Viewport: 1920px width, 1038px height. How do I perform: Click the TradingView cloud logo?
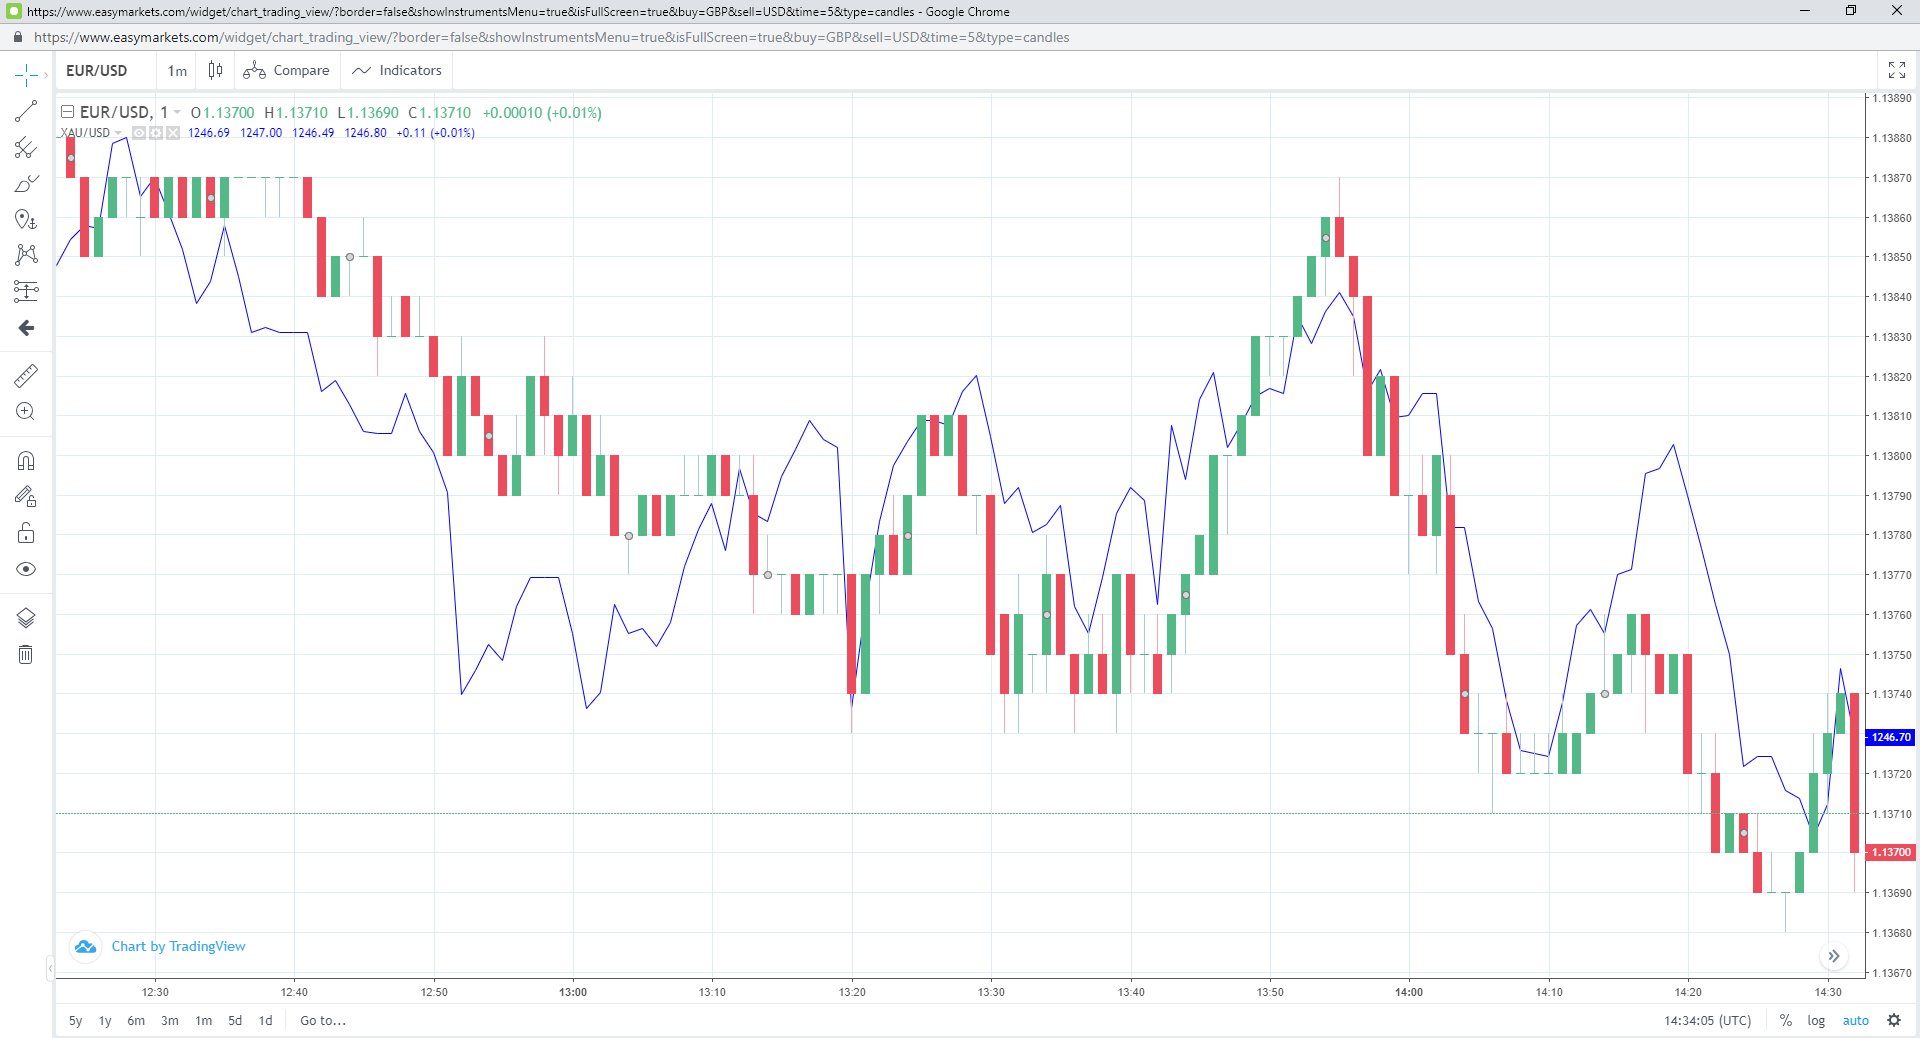point(86,946)
